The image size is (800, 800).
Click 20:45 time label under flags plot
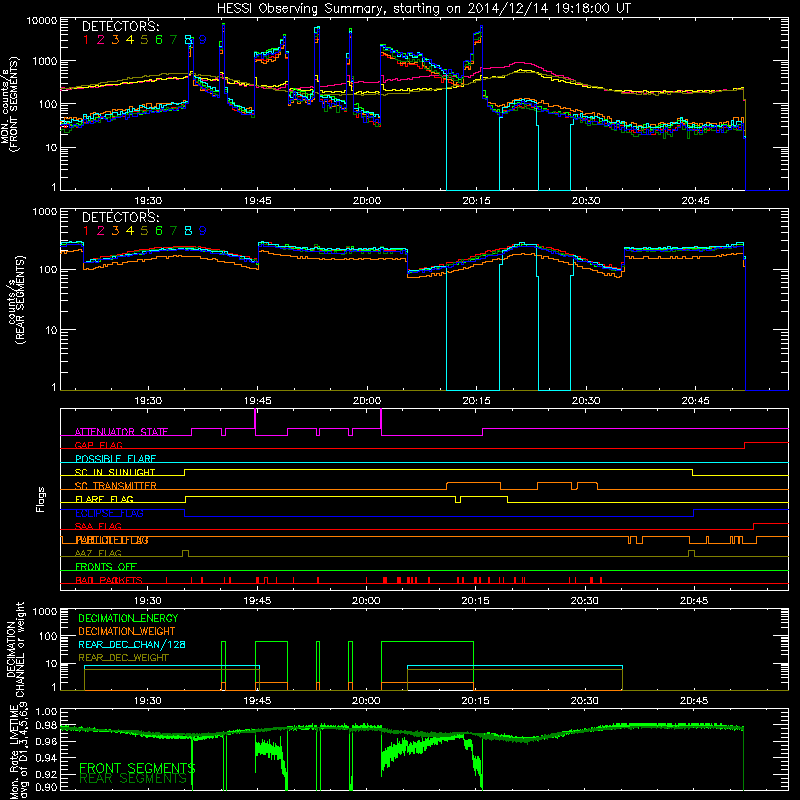[x=694, y=601]
